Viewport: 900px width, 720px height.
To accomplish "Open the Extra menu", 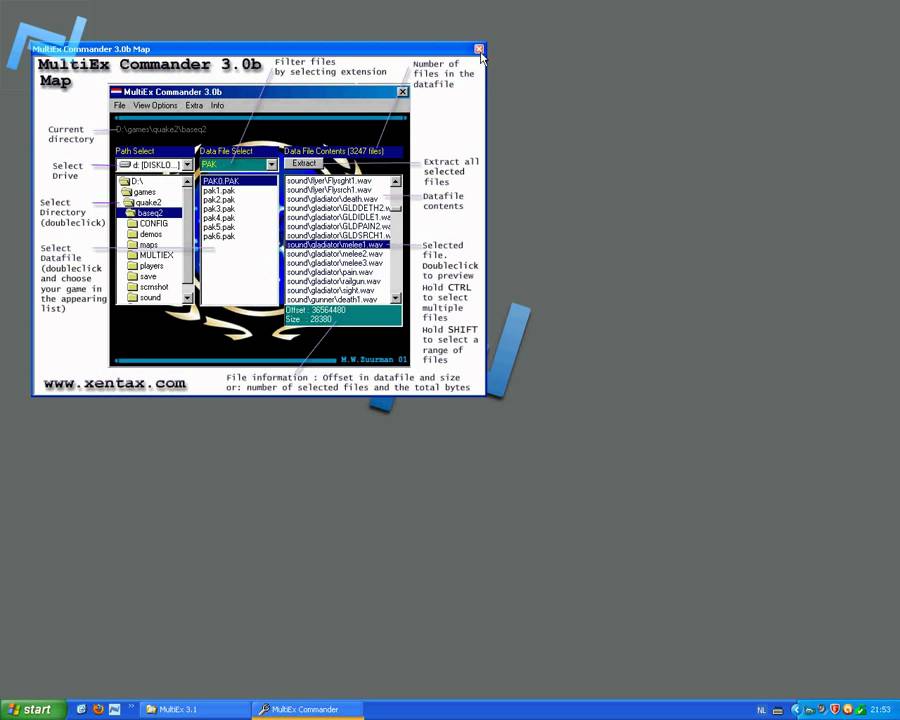I will click(x=194, y=106).
